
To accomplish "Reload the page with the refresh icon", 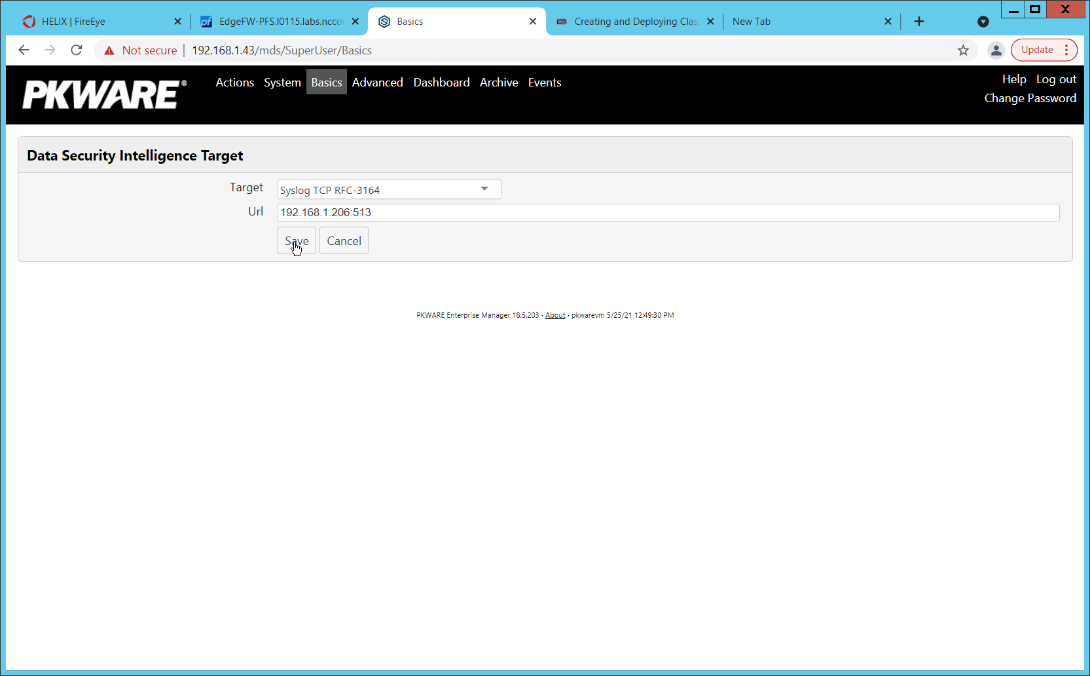I will click(x=76, y=50).
